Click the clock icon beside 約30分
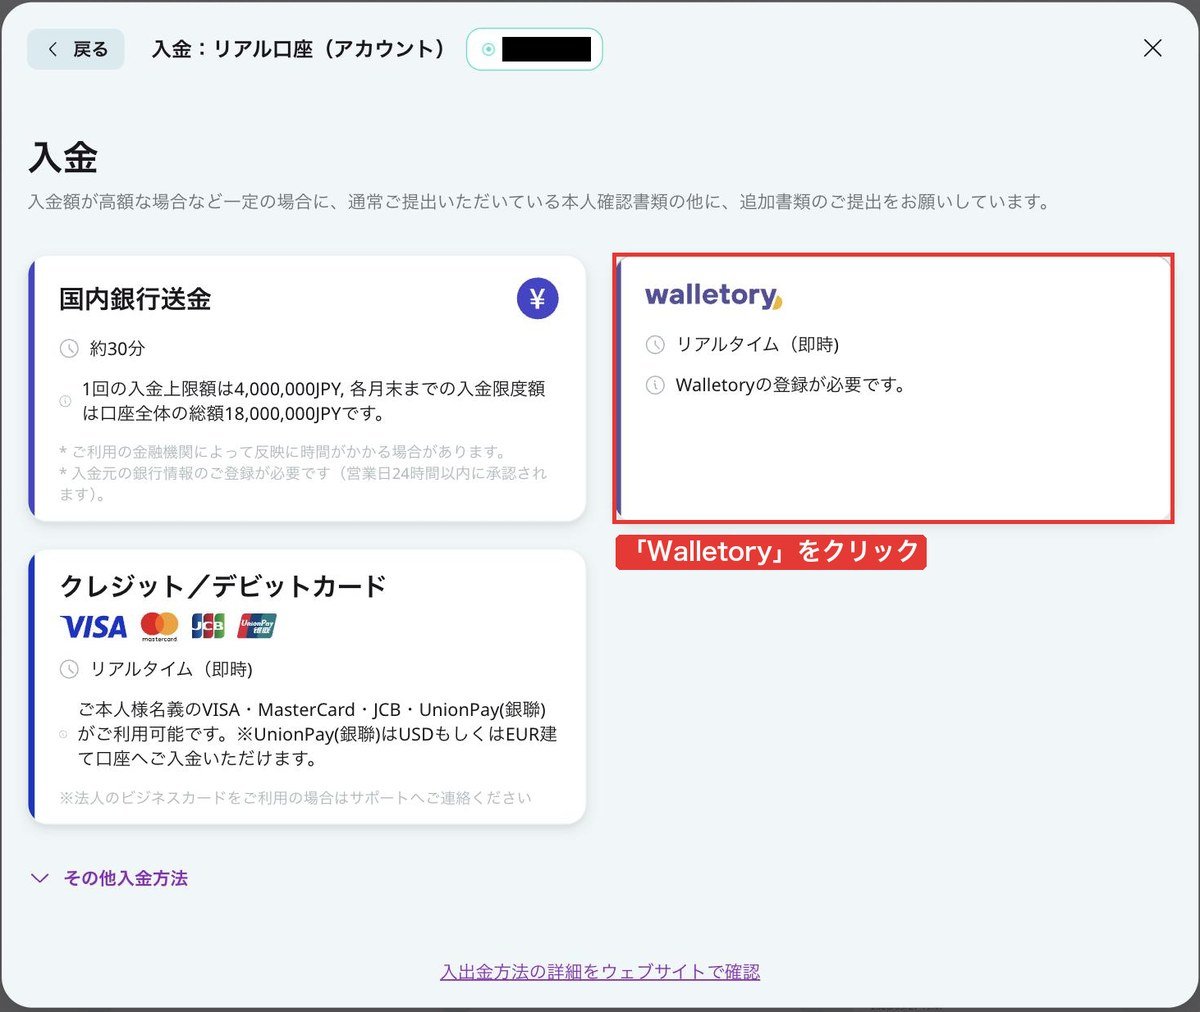 [x=69, y=348]
